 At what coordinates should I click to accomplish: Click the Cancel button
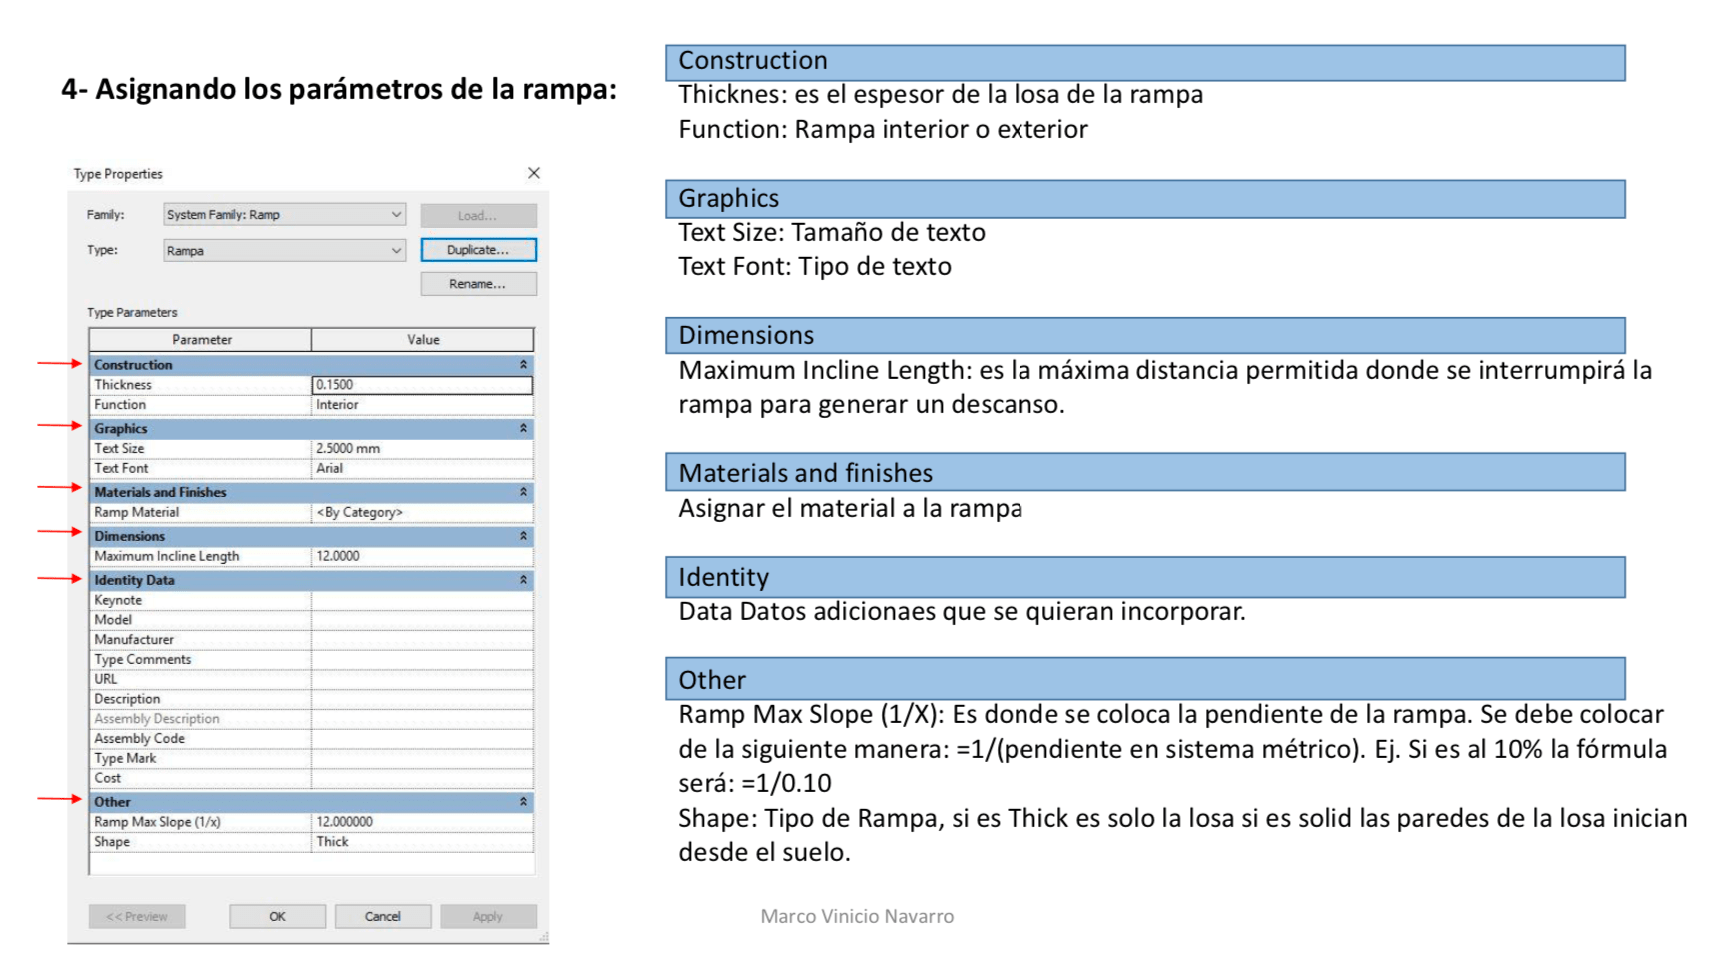[x=382, y=916]
